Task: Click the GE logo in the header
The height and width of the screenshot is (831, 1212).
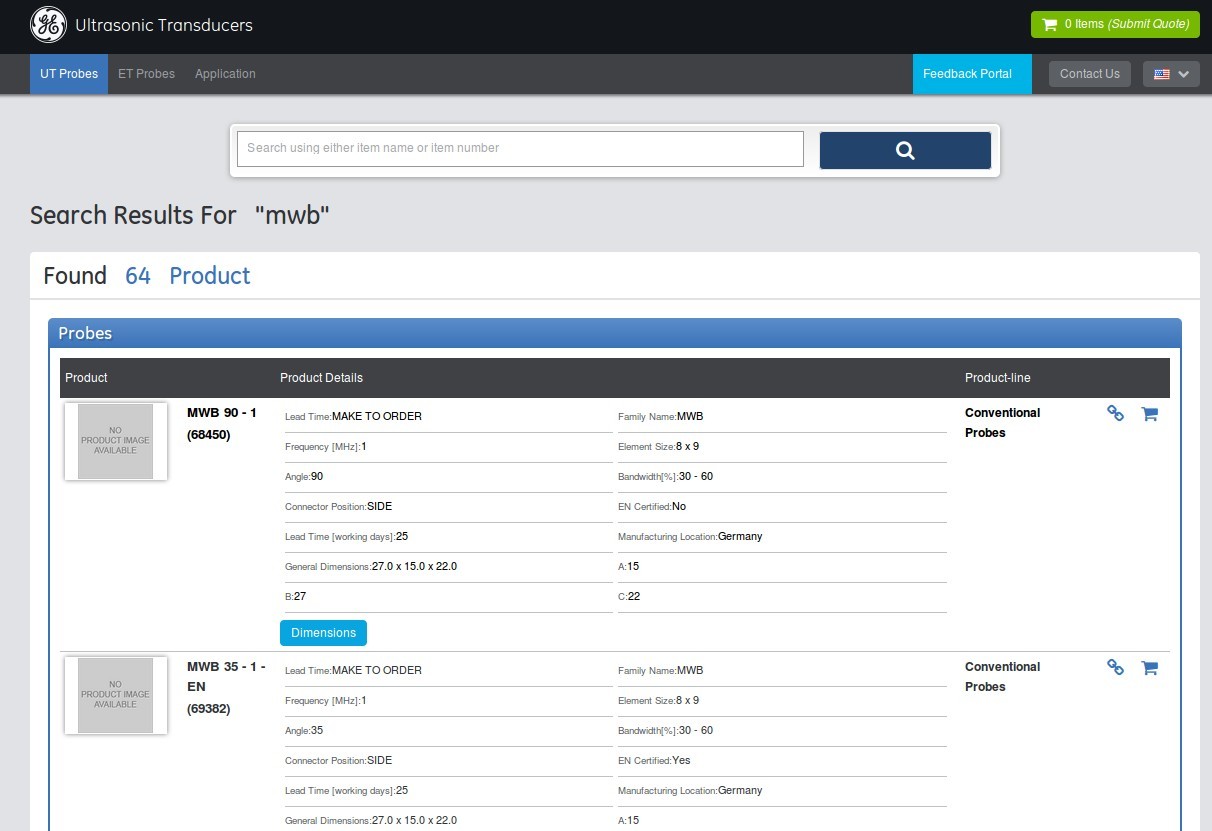Action: (x=48, y=25)
